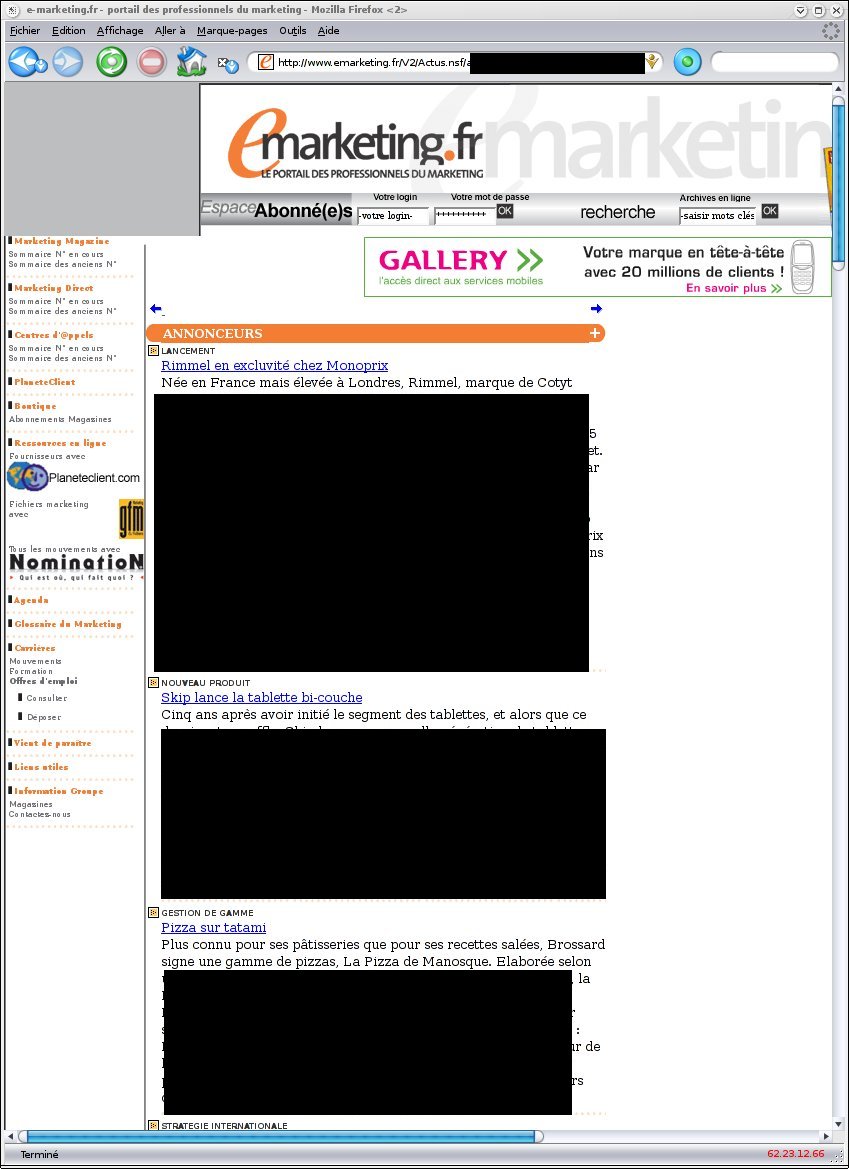Click the green Go button beside address bar
Viewport: 849px width, 1169px height.
point(687,62)
